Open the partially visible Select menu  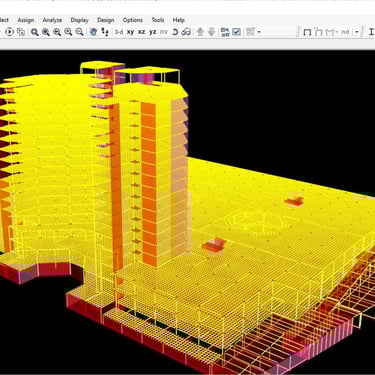(4, 20)
